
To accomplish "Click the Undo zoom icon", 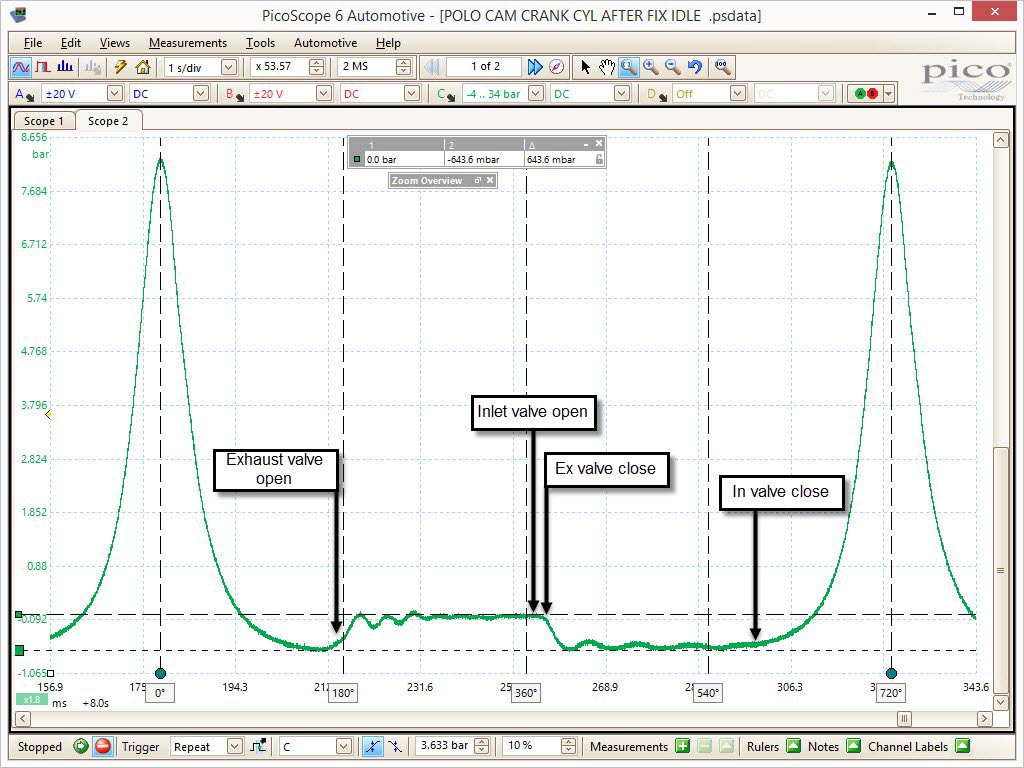I will 695,67.
